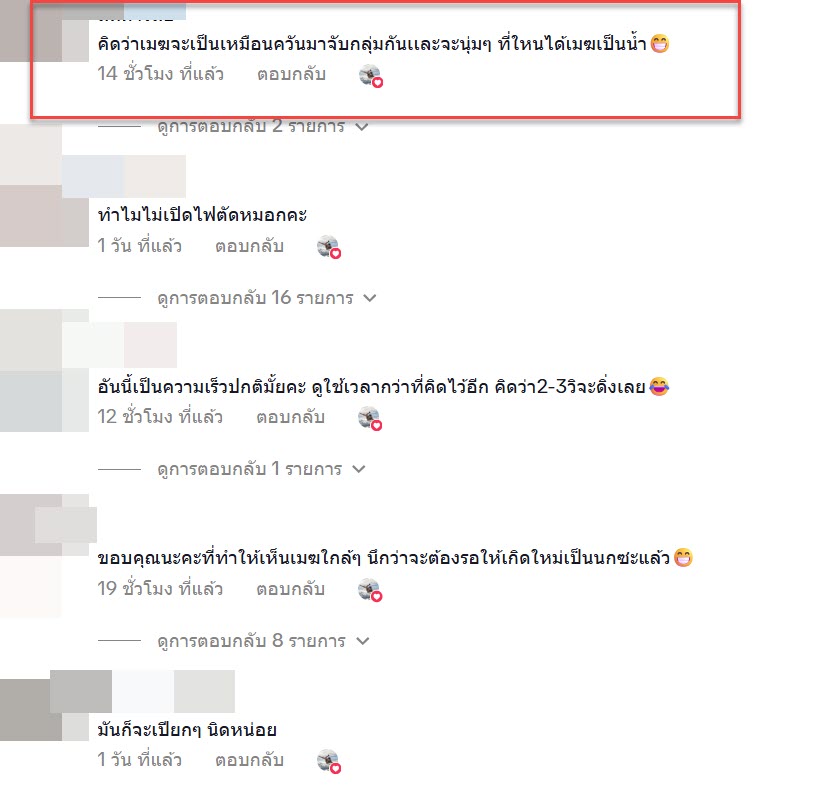This screenshot has width=814, height=785.
Task: Reply to the fog light question comment
Action: click(250, 246)
